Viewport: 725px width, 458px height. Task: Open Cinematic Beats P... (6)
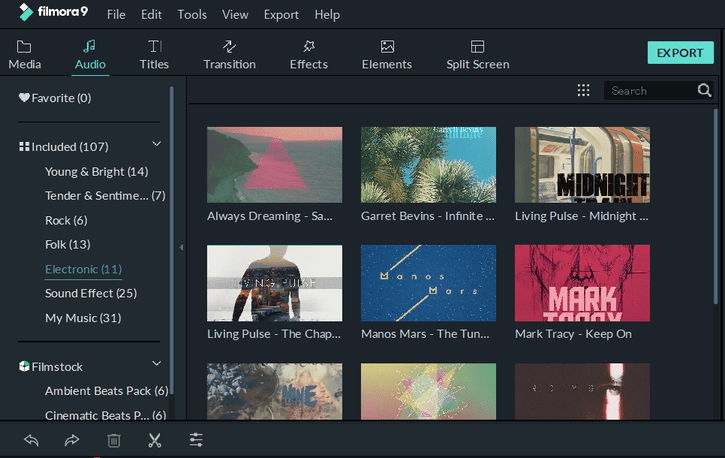[x=105, y=415]
